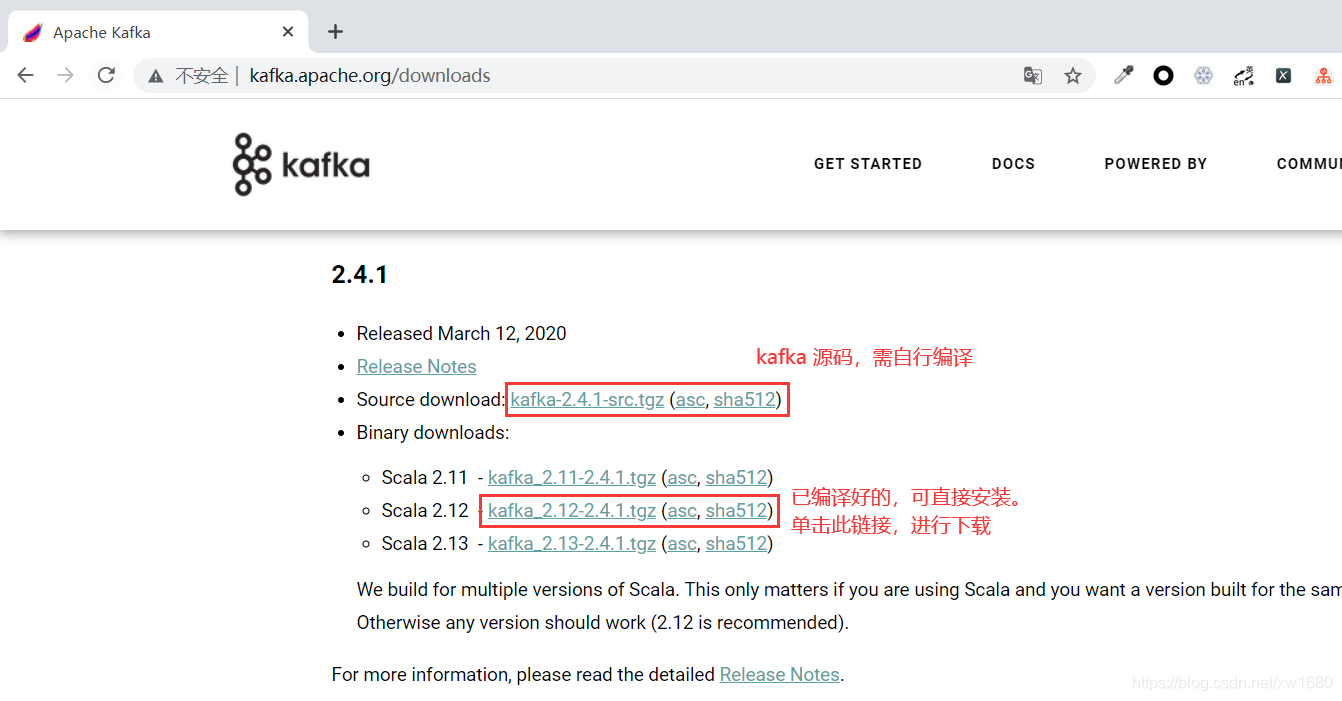Click the 2.4.1 version heading
1342x701 pixels.
(x=360, y=274)
